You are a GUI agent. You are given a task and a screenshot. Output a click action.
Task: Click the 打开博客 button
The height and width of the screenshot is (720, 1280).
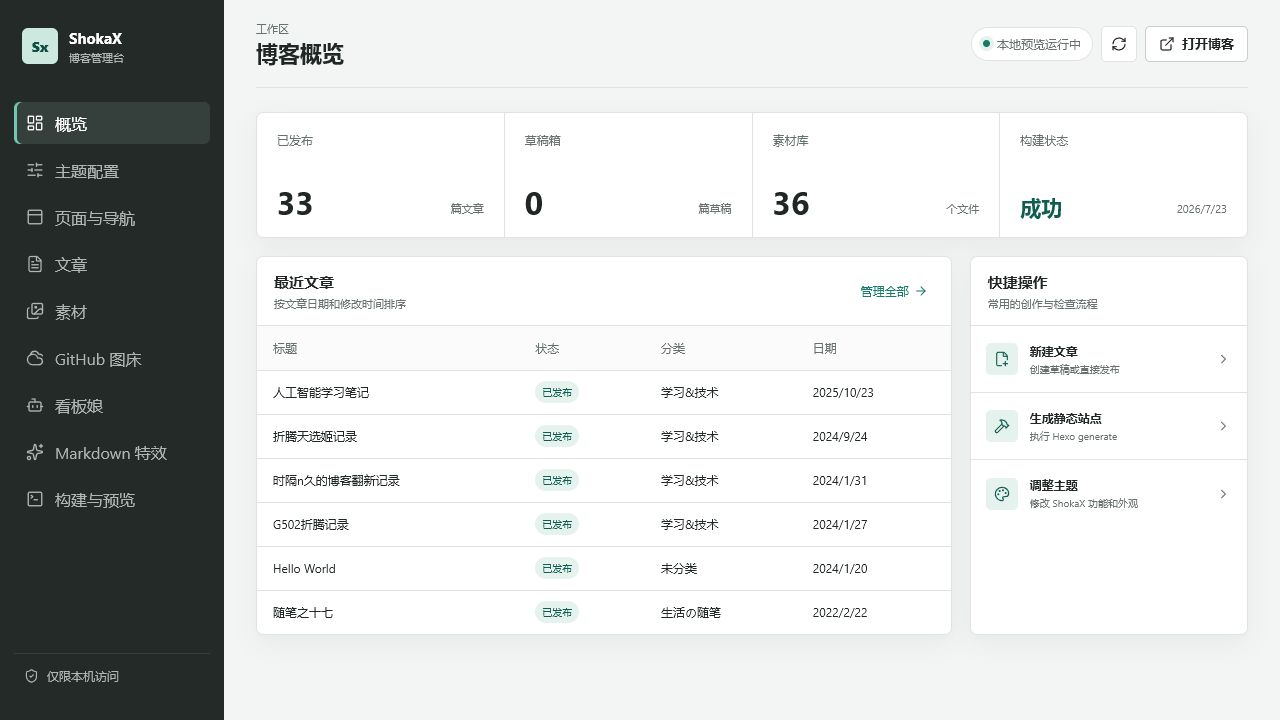[x=1196, y=44]
